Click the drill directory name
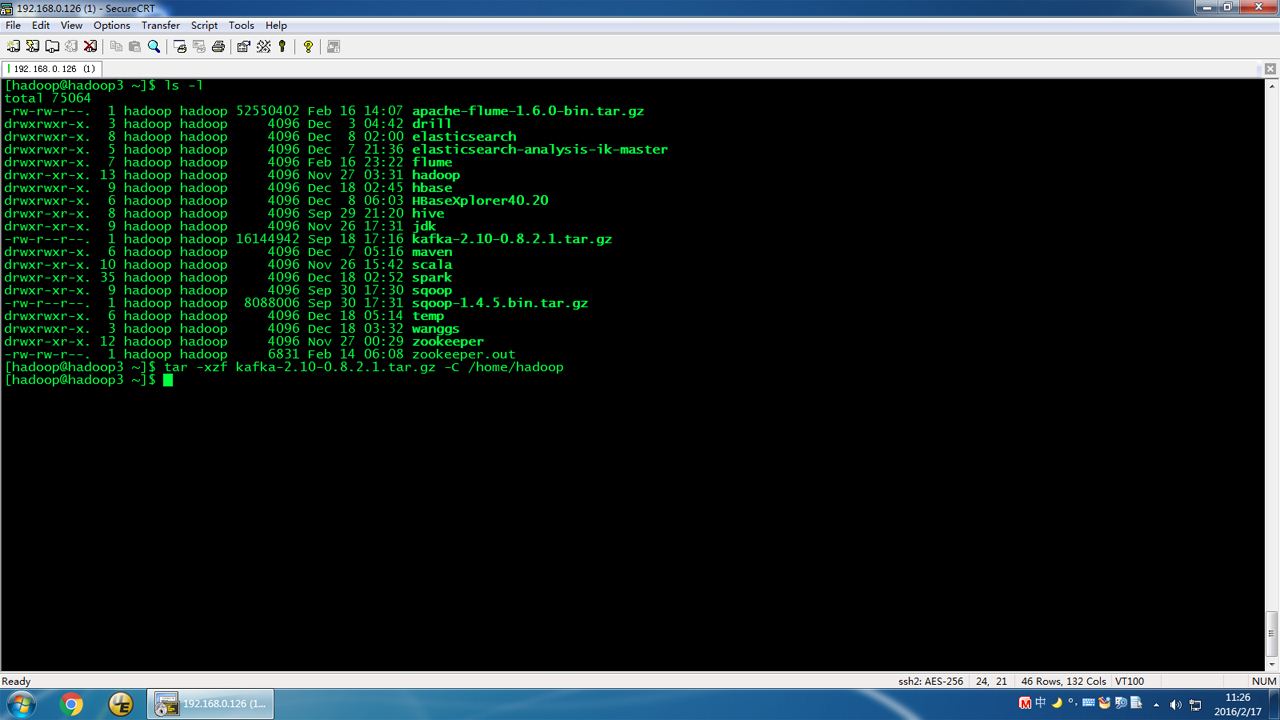This screenshot has height=720, width=1280. (x=432, y=124)
